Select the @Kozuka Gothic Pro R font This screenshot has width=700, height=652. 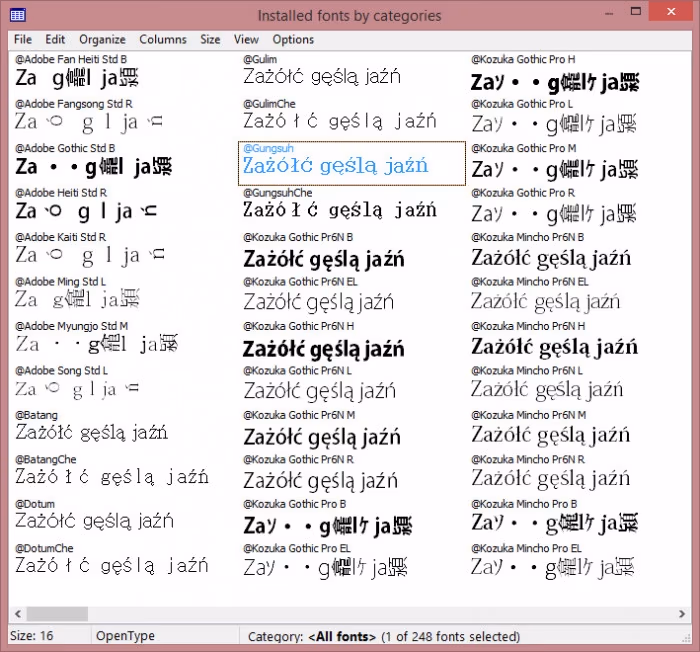579,207
